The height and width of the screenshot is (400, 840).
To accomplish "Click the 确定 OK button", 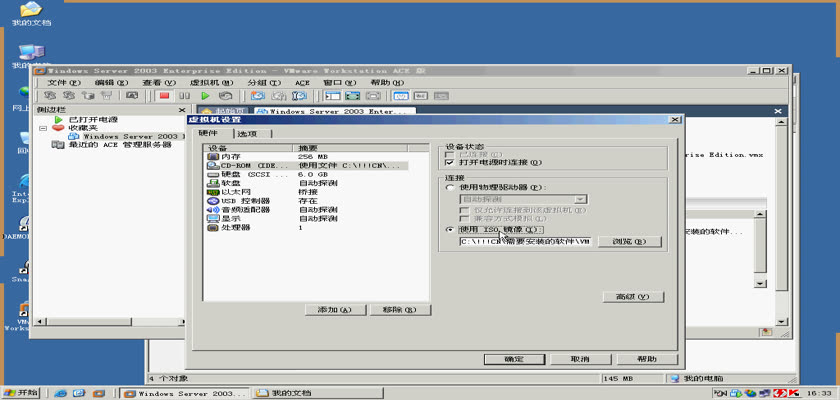I will (514, 359).
